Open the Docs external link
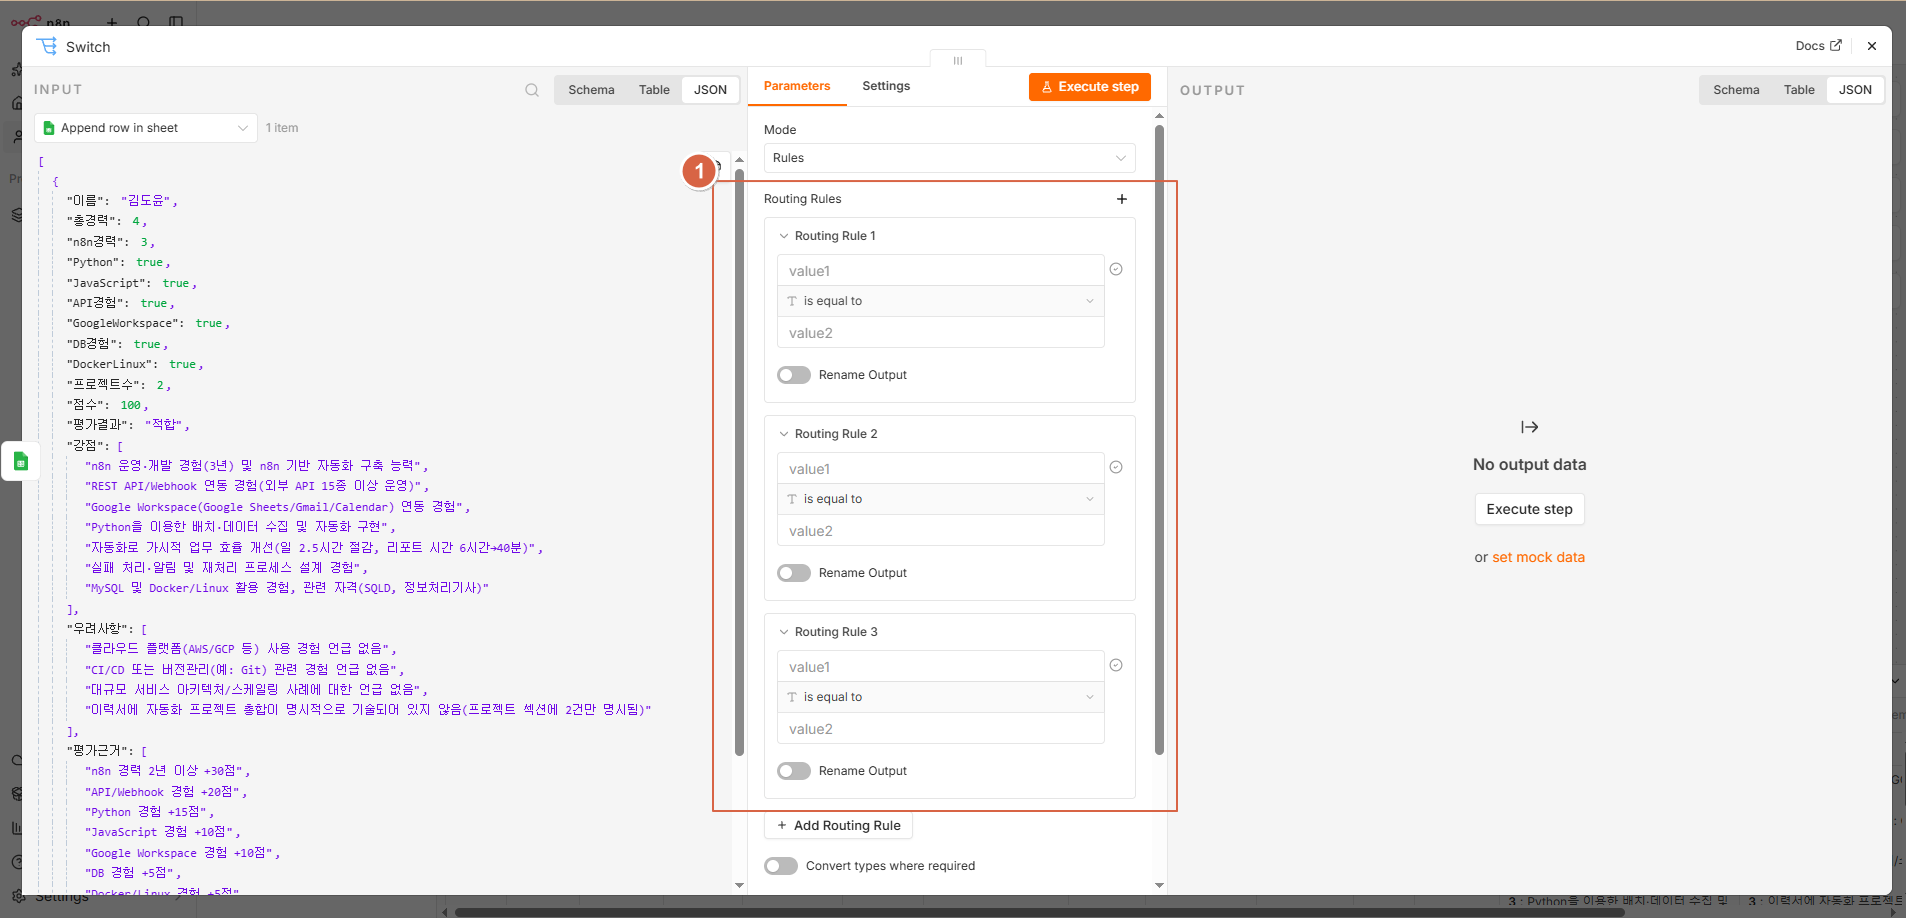1906x918 pixels. click(x=1818, y=46)
